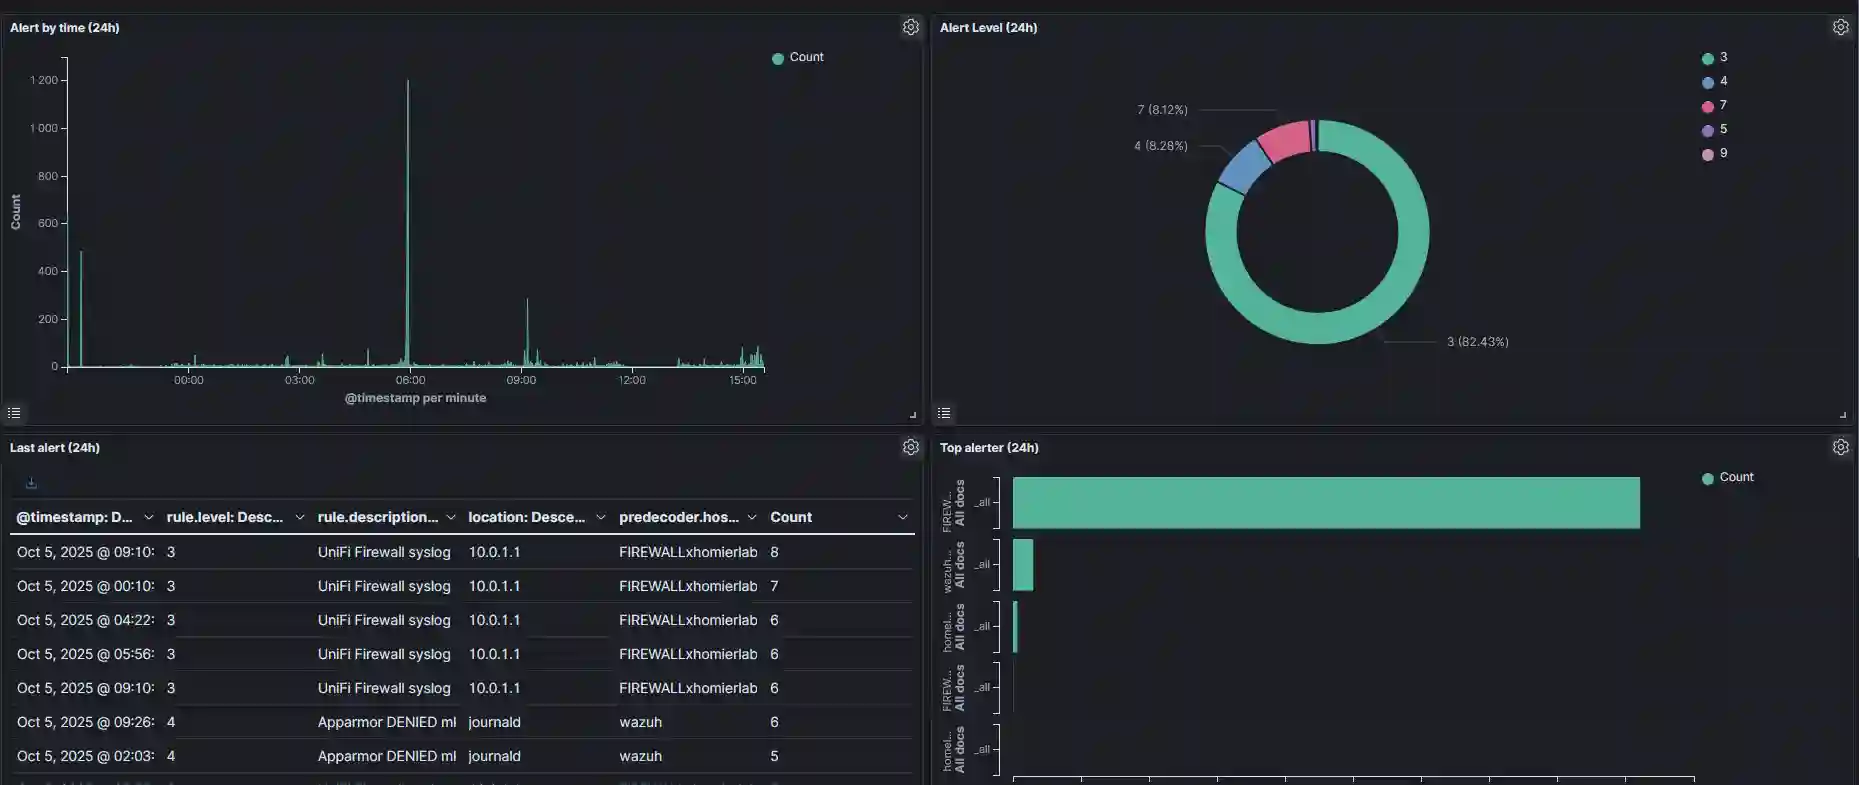The image size is (1859, 785).
Task: Open predecoder.hostname column dropdown chevron
Action: [x=751, y=517]
